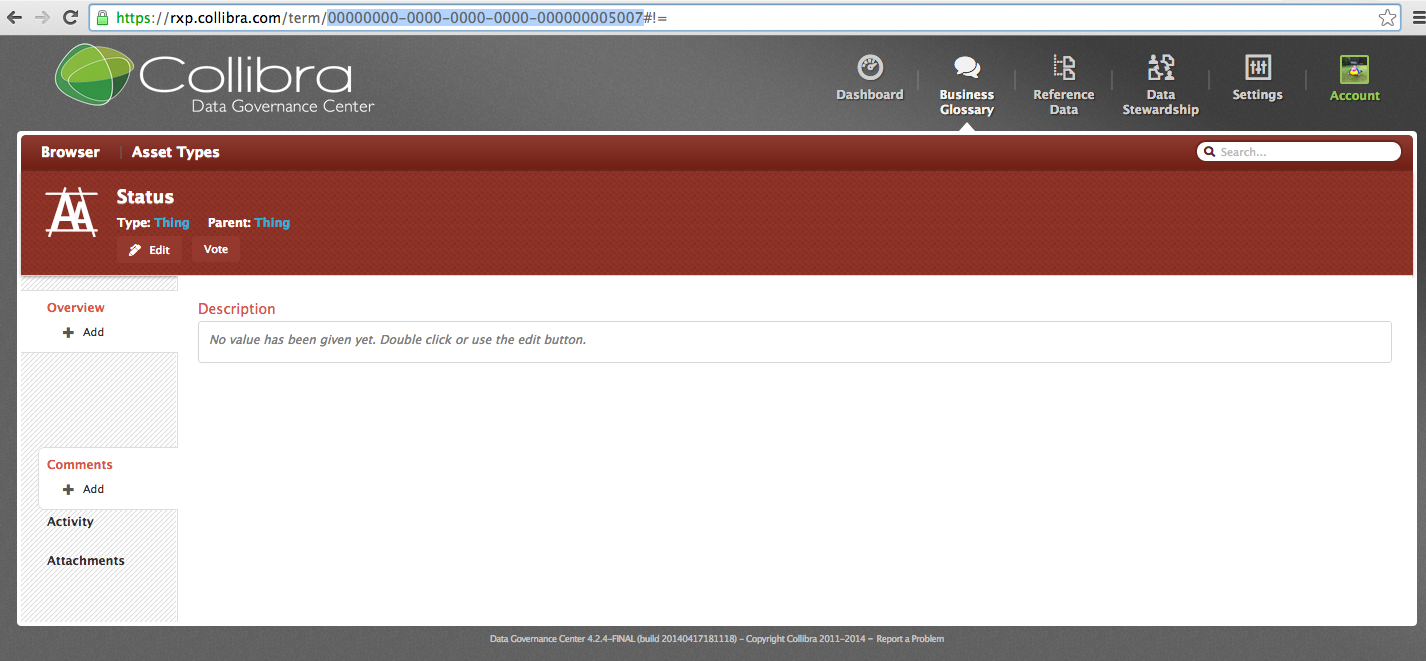Click the plus icon under Overview
Viewport: 1426px width, 661px height.
68,332
